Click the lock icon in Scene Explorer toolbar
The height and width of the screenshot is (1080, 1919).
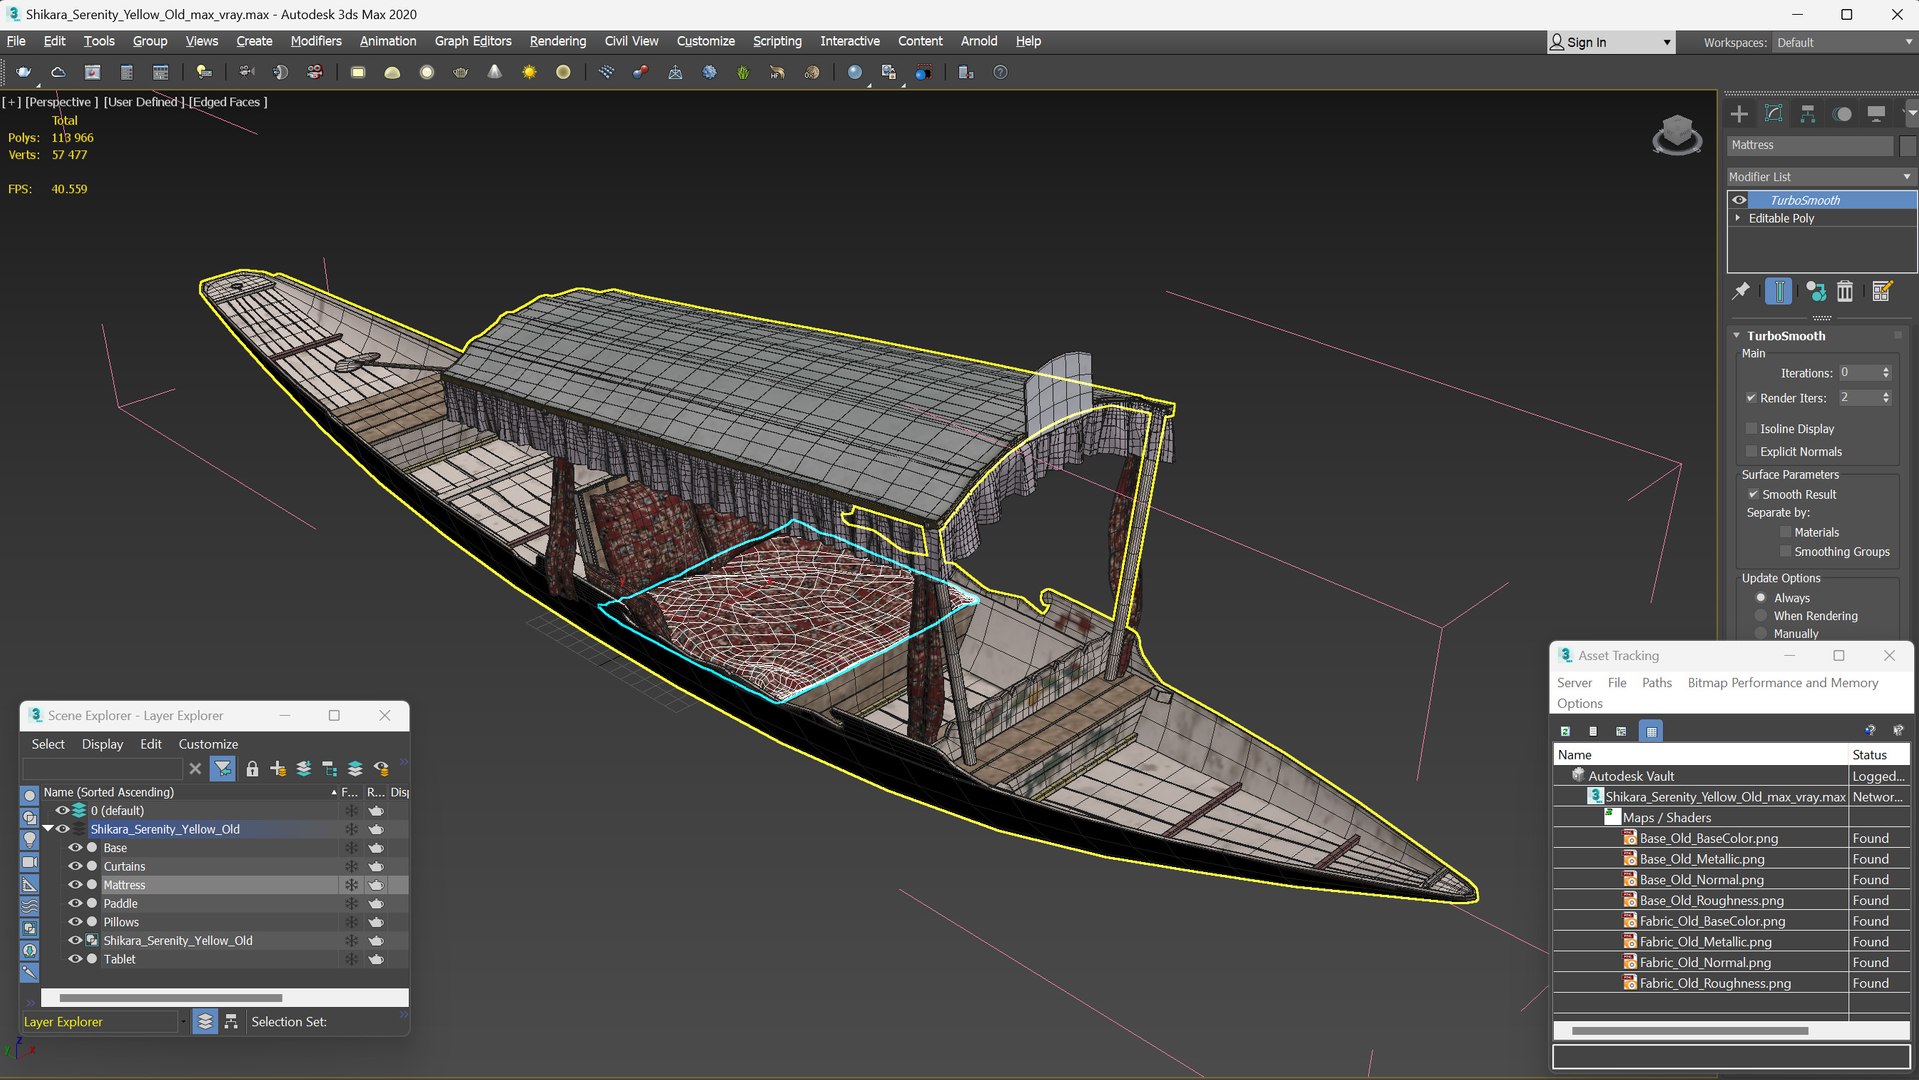point(252,768)
